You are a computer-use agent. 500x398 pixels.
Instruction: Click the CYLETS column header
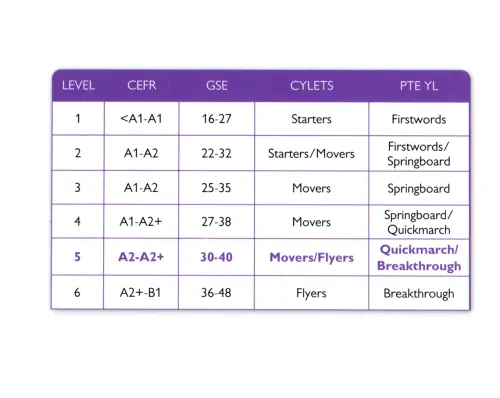click(312, 86)
